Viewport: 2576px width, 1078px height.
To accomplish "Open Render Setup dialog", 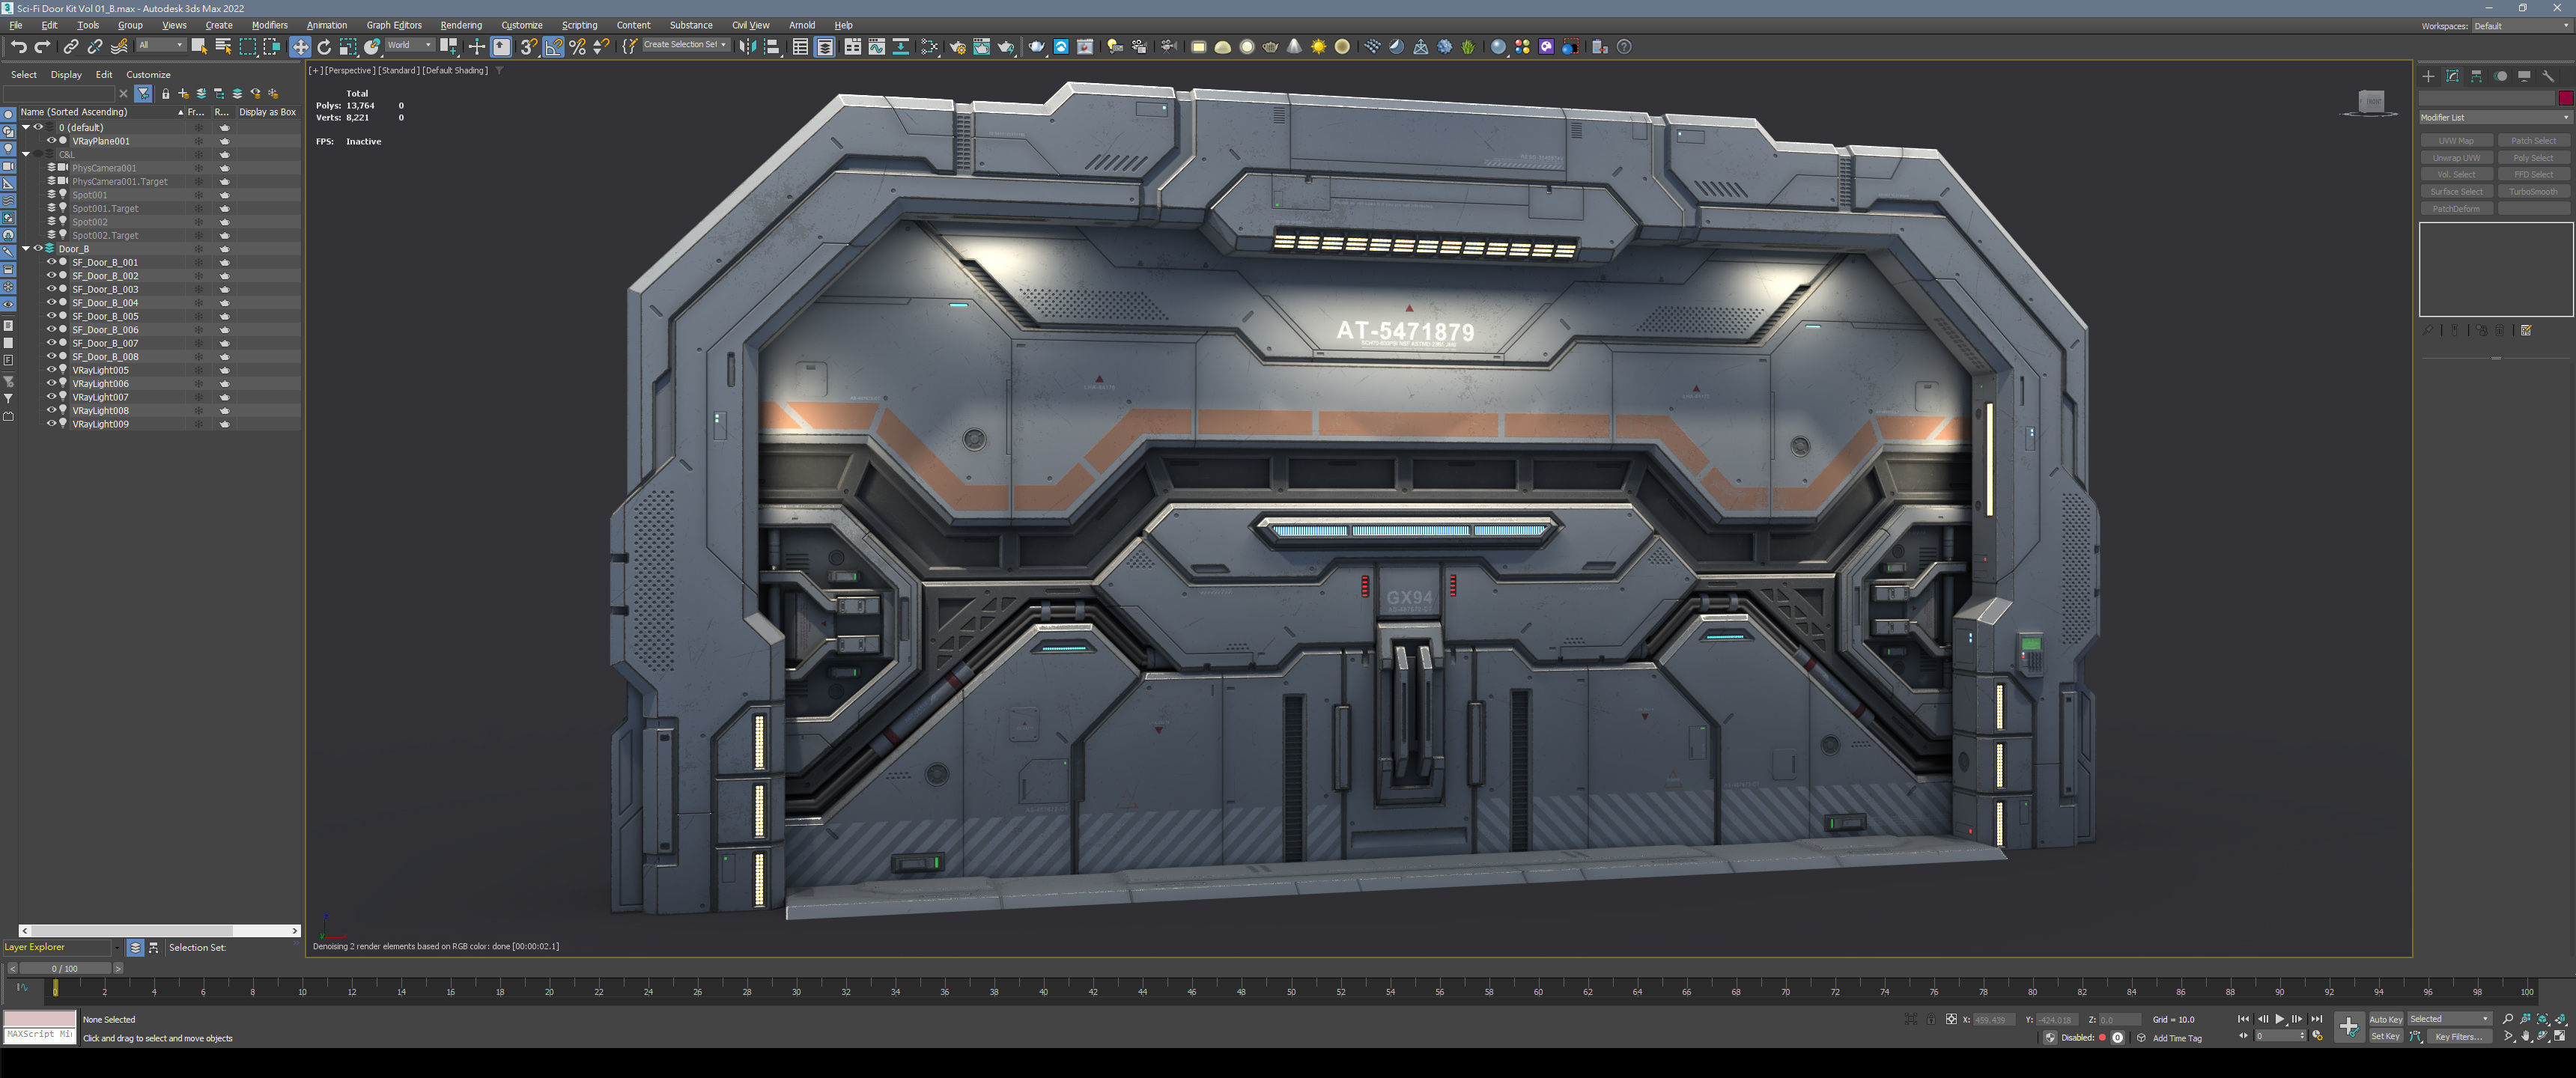I will pos(957,46).
